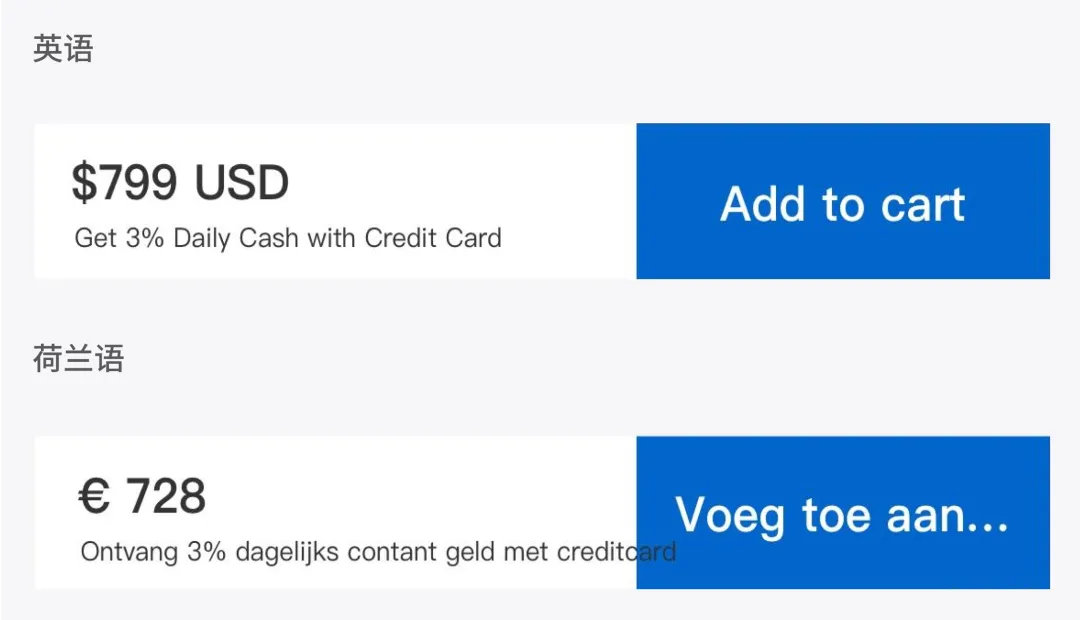The height and width of the screenshot is (620, 1080).
Task: Click the 英语 section label
Action: click(x=63, y=49)
